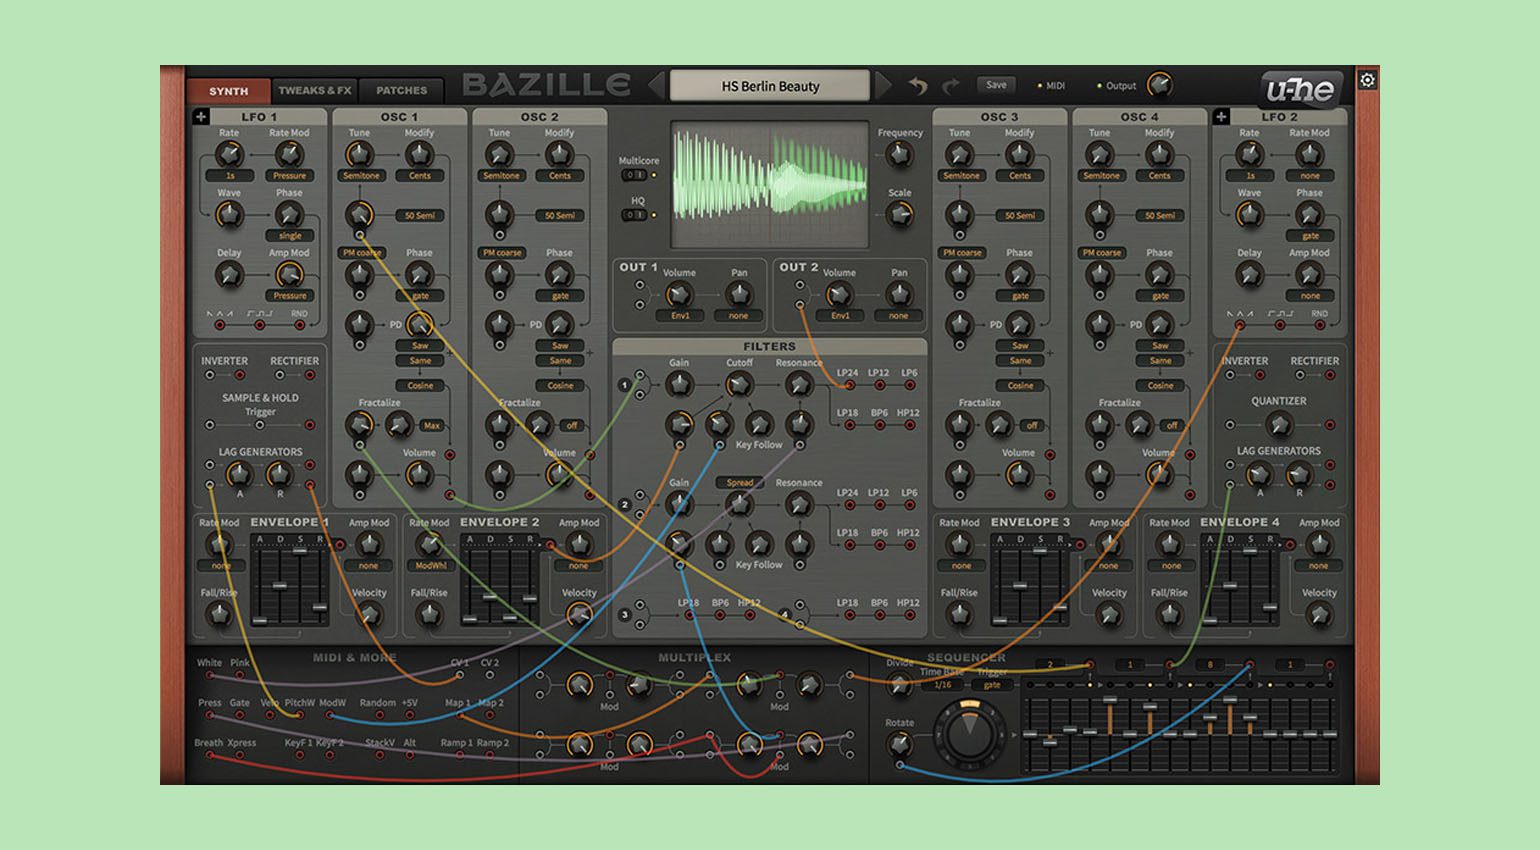Open OSC 1 Semitone tune mode selector
The image size is (1540, 850).
[x=361, y=176]
